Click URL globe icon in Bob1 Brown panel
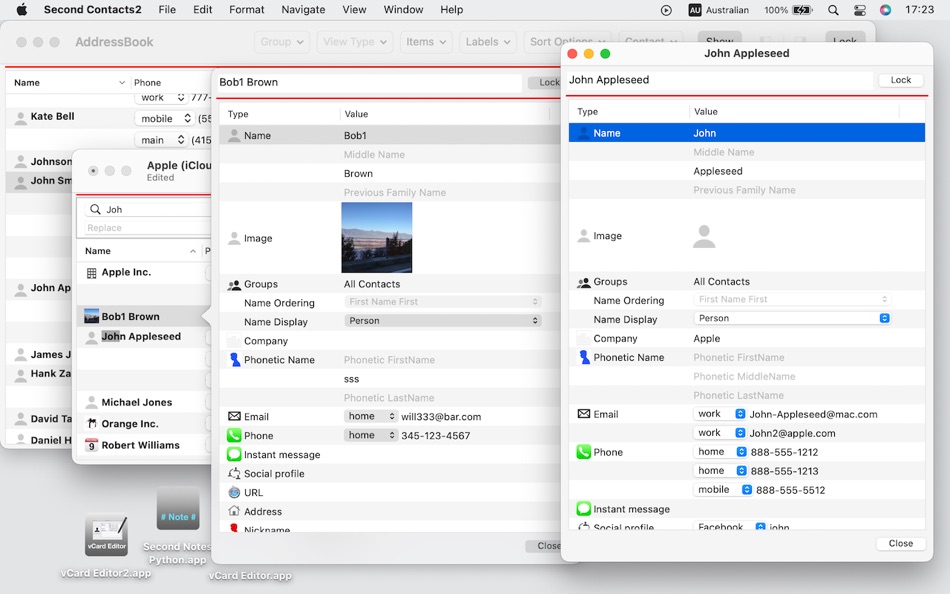The height and width of the screenshot is (594, 950). click(x=234, y=492)
